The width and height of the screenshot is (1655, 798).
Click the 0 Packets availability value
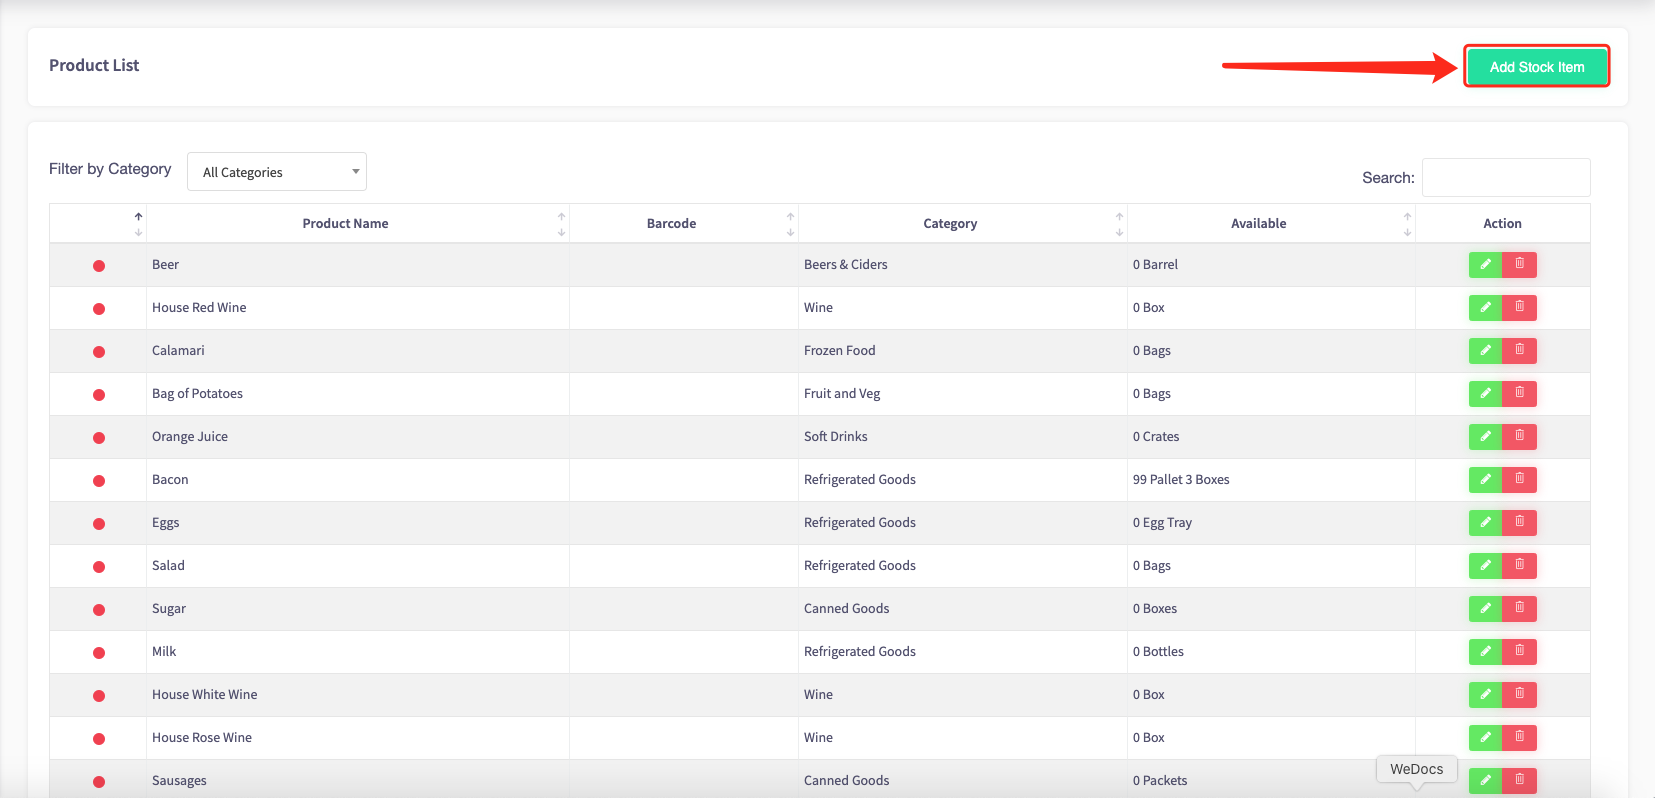1160,780
